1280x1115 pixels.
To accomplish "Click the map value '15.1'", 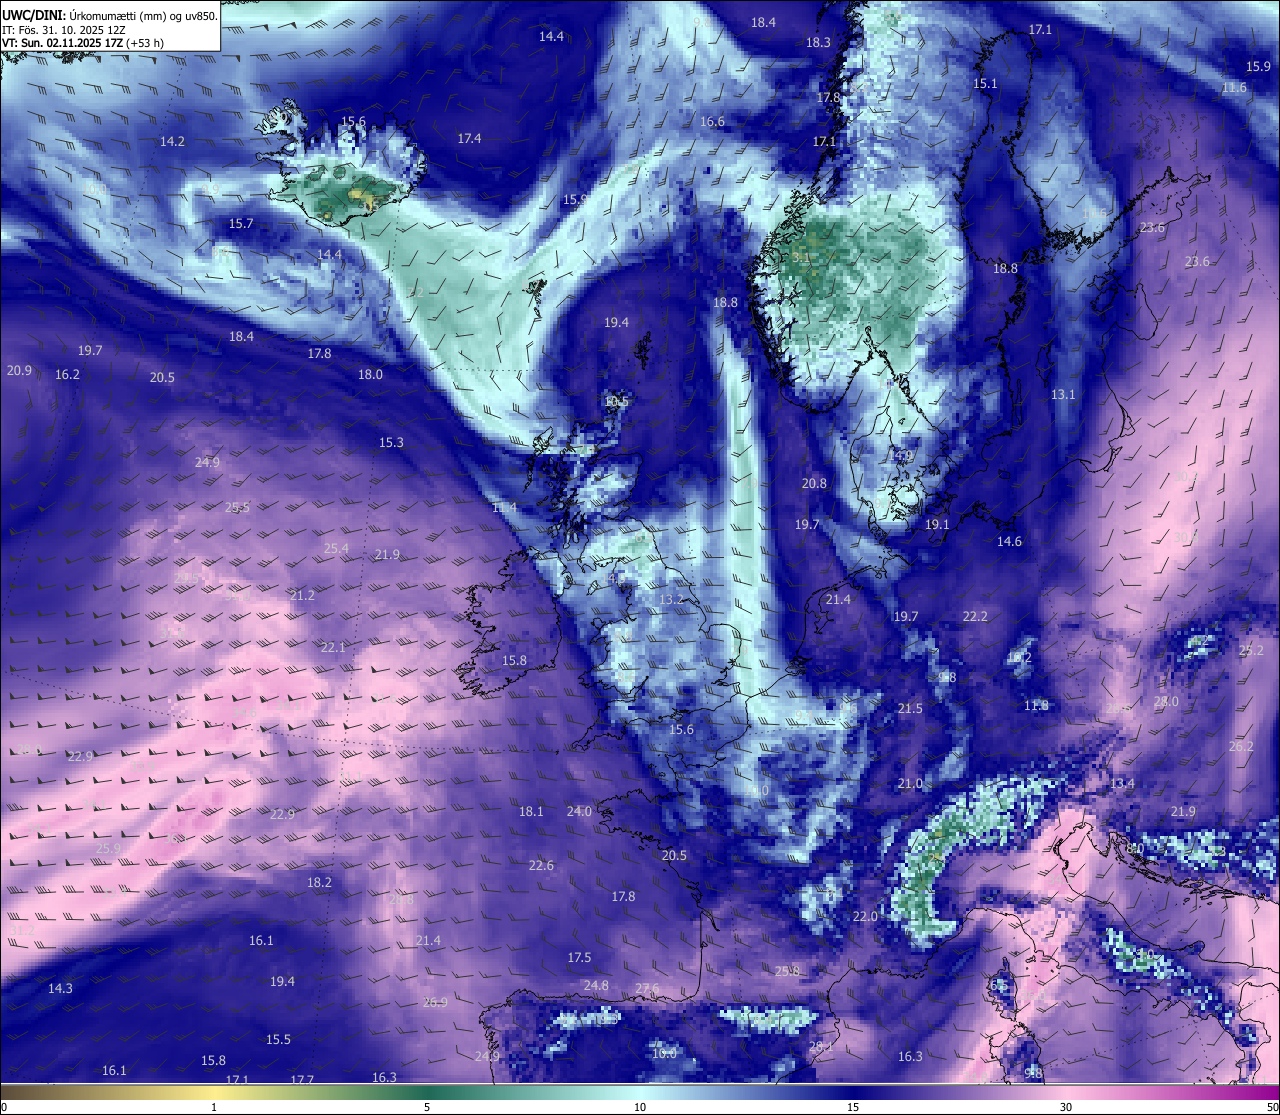I will coord(985,84).
